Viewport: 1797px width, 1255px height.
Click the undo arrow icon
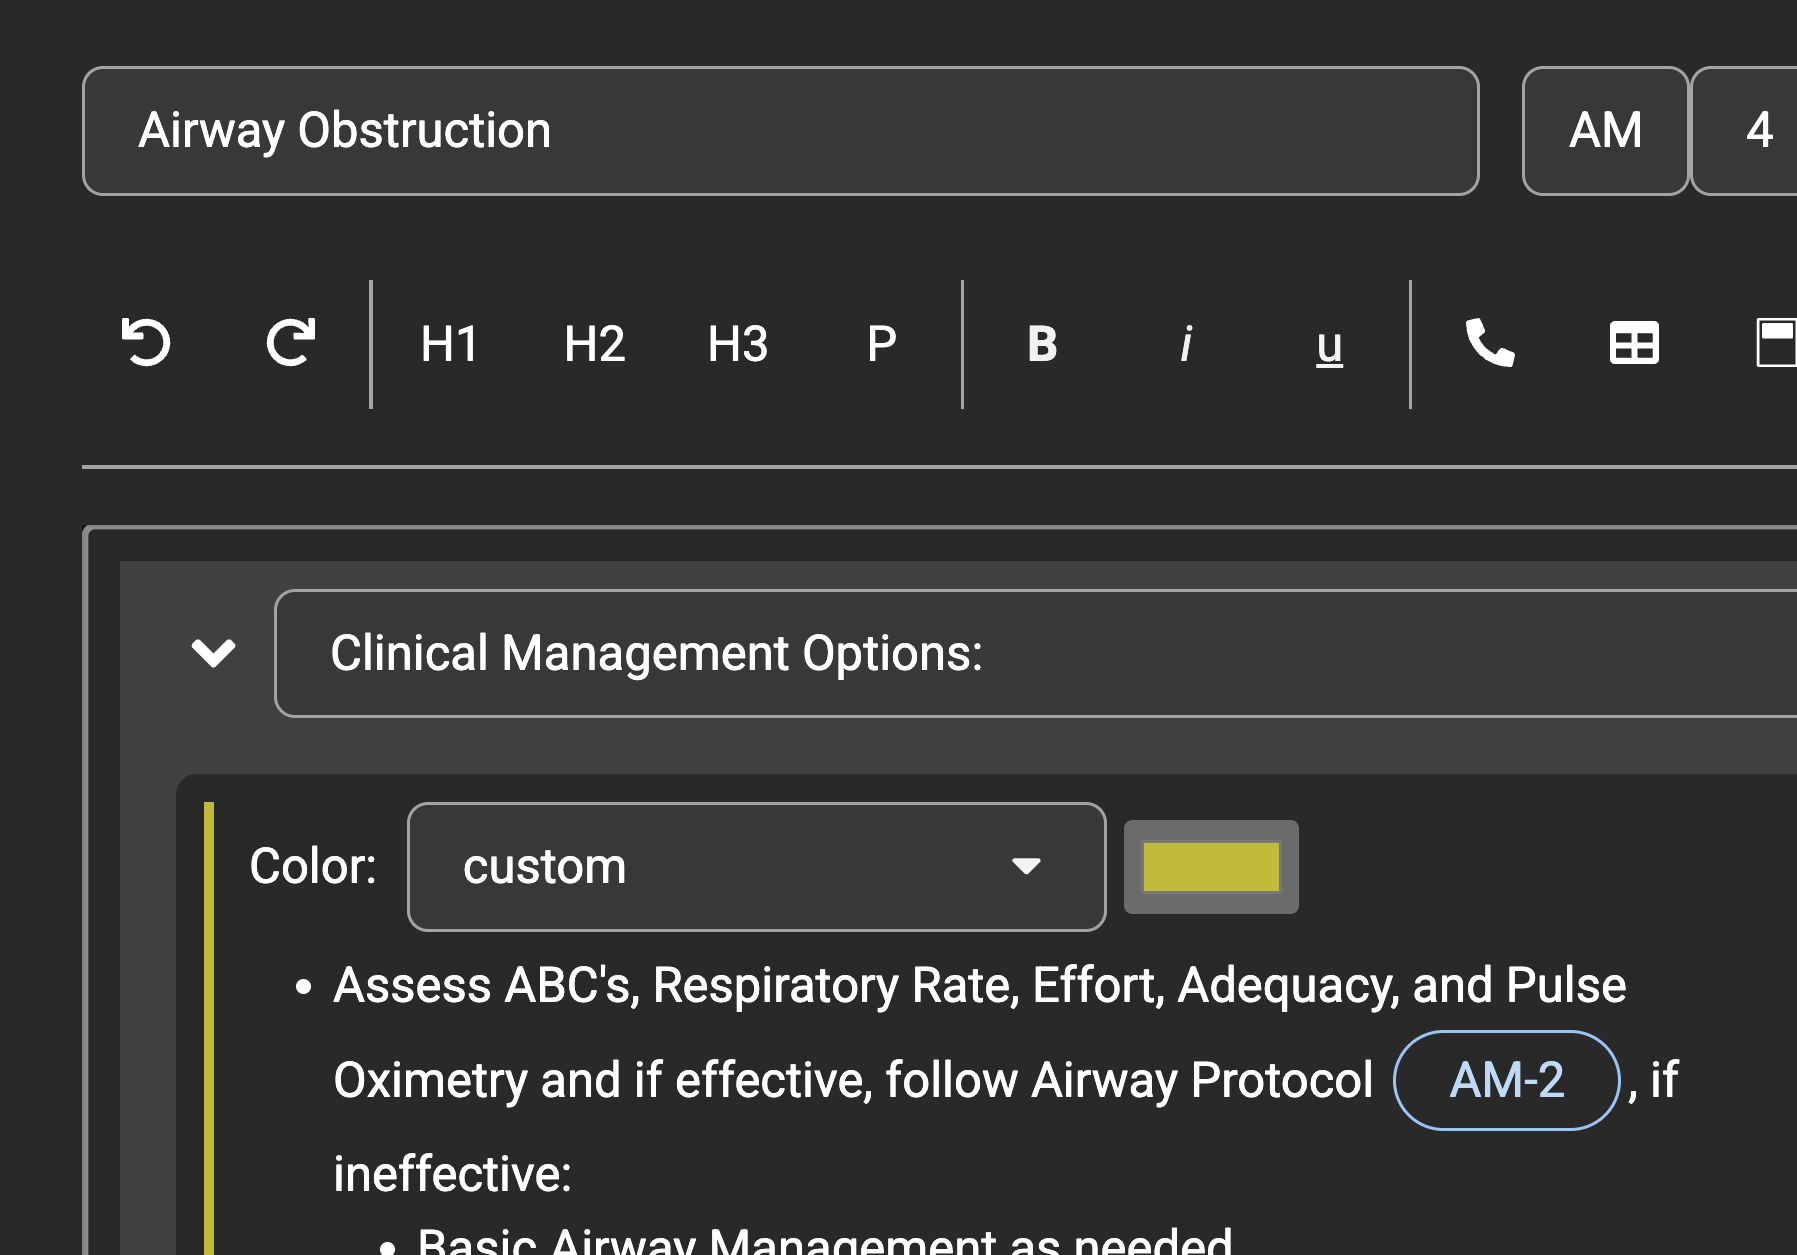[x=146, y=343]
